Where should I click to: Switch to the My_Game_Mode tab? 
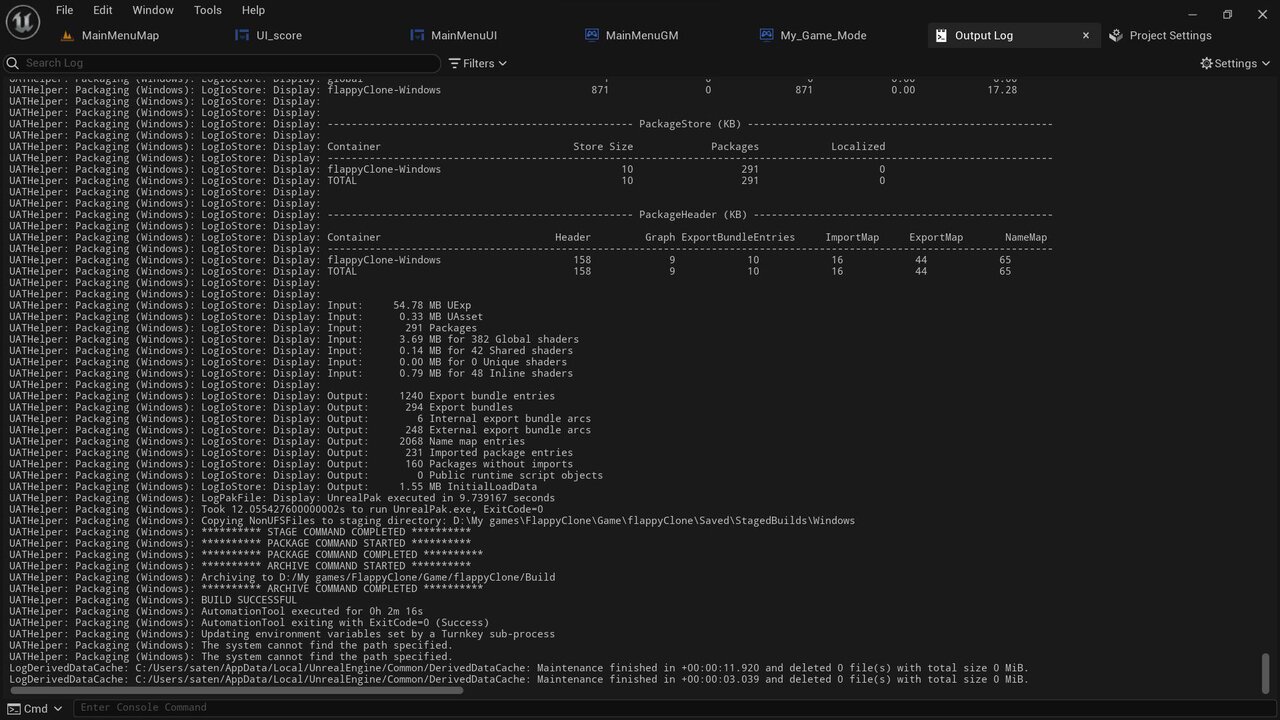(823, 35)
